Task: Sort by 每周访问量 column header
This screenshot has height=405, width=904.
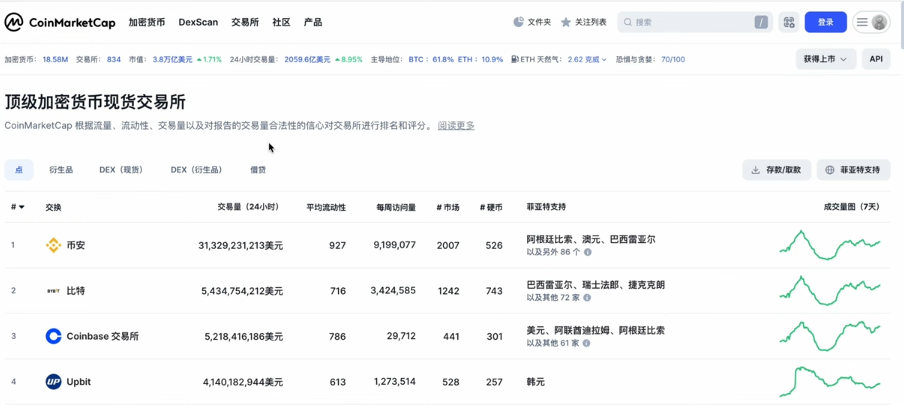Action: pyautogui.click(x=396, y=207)
